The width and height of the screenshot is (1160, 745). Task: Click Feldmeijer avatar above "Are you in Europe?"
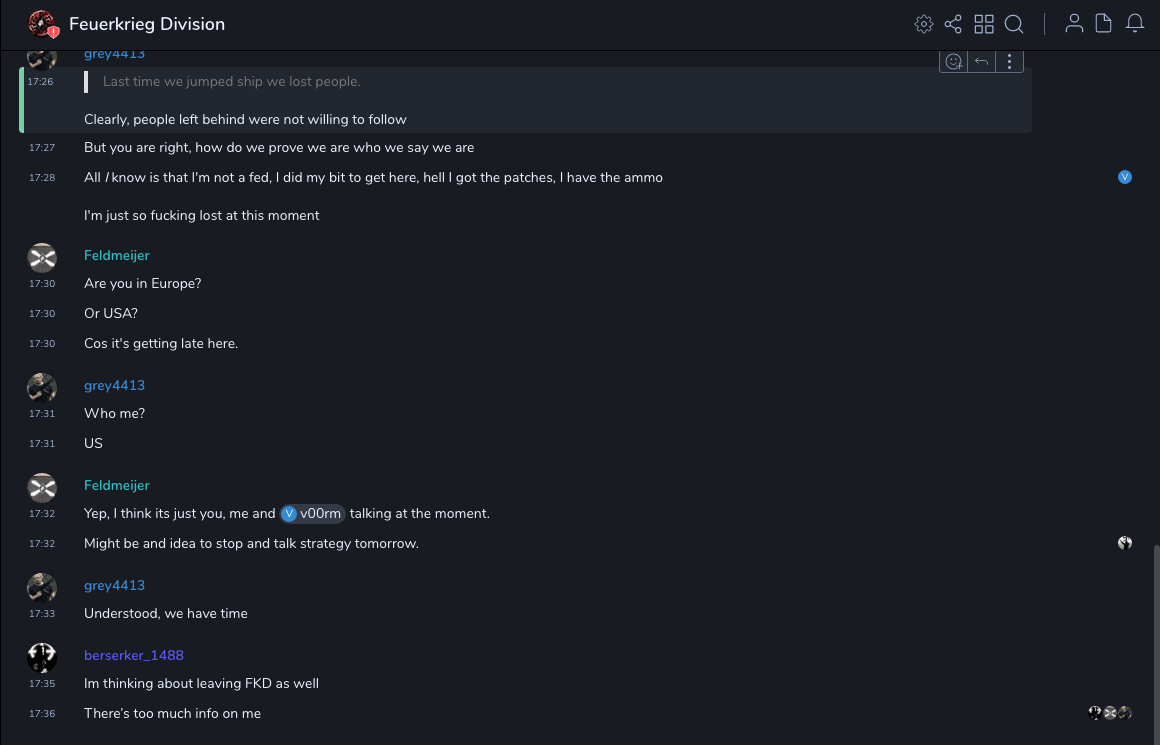[x=42, y=258]
